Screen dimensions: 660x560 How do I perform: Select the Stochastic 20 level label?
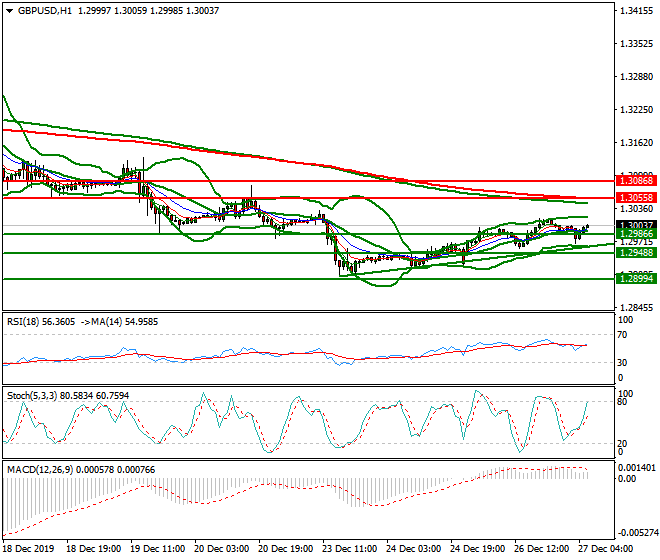pyautogui.click(x=622, y=444)
